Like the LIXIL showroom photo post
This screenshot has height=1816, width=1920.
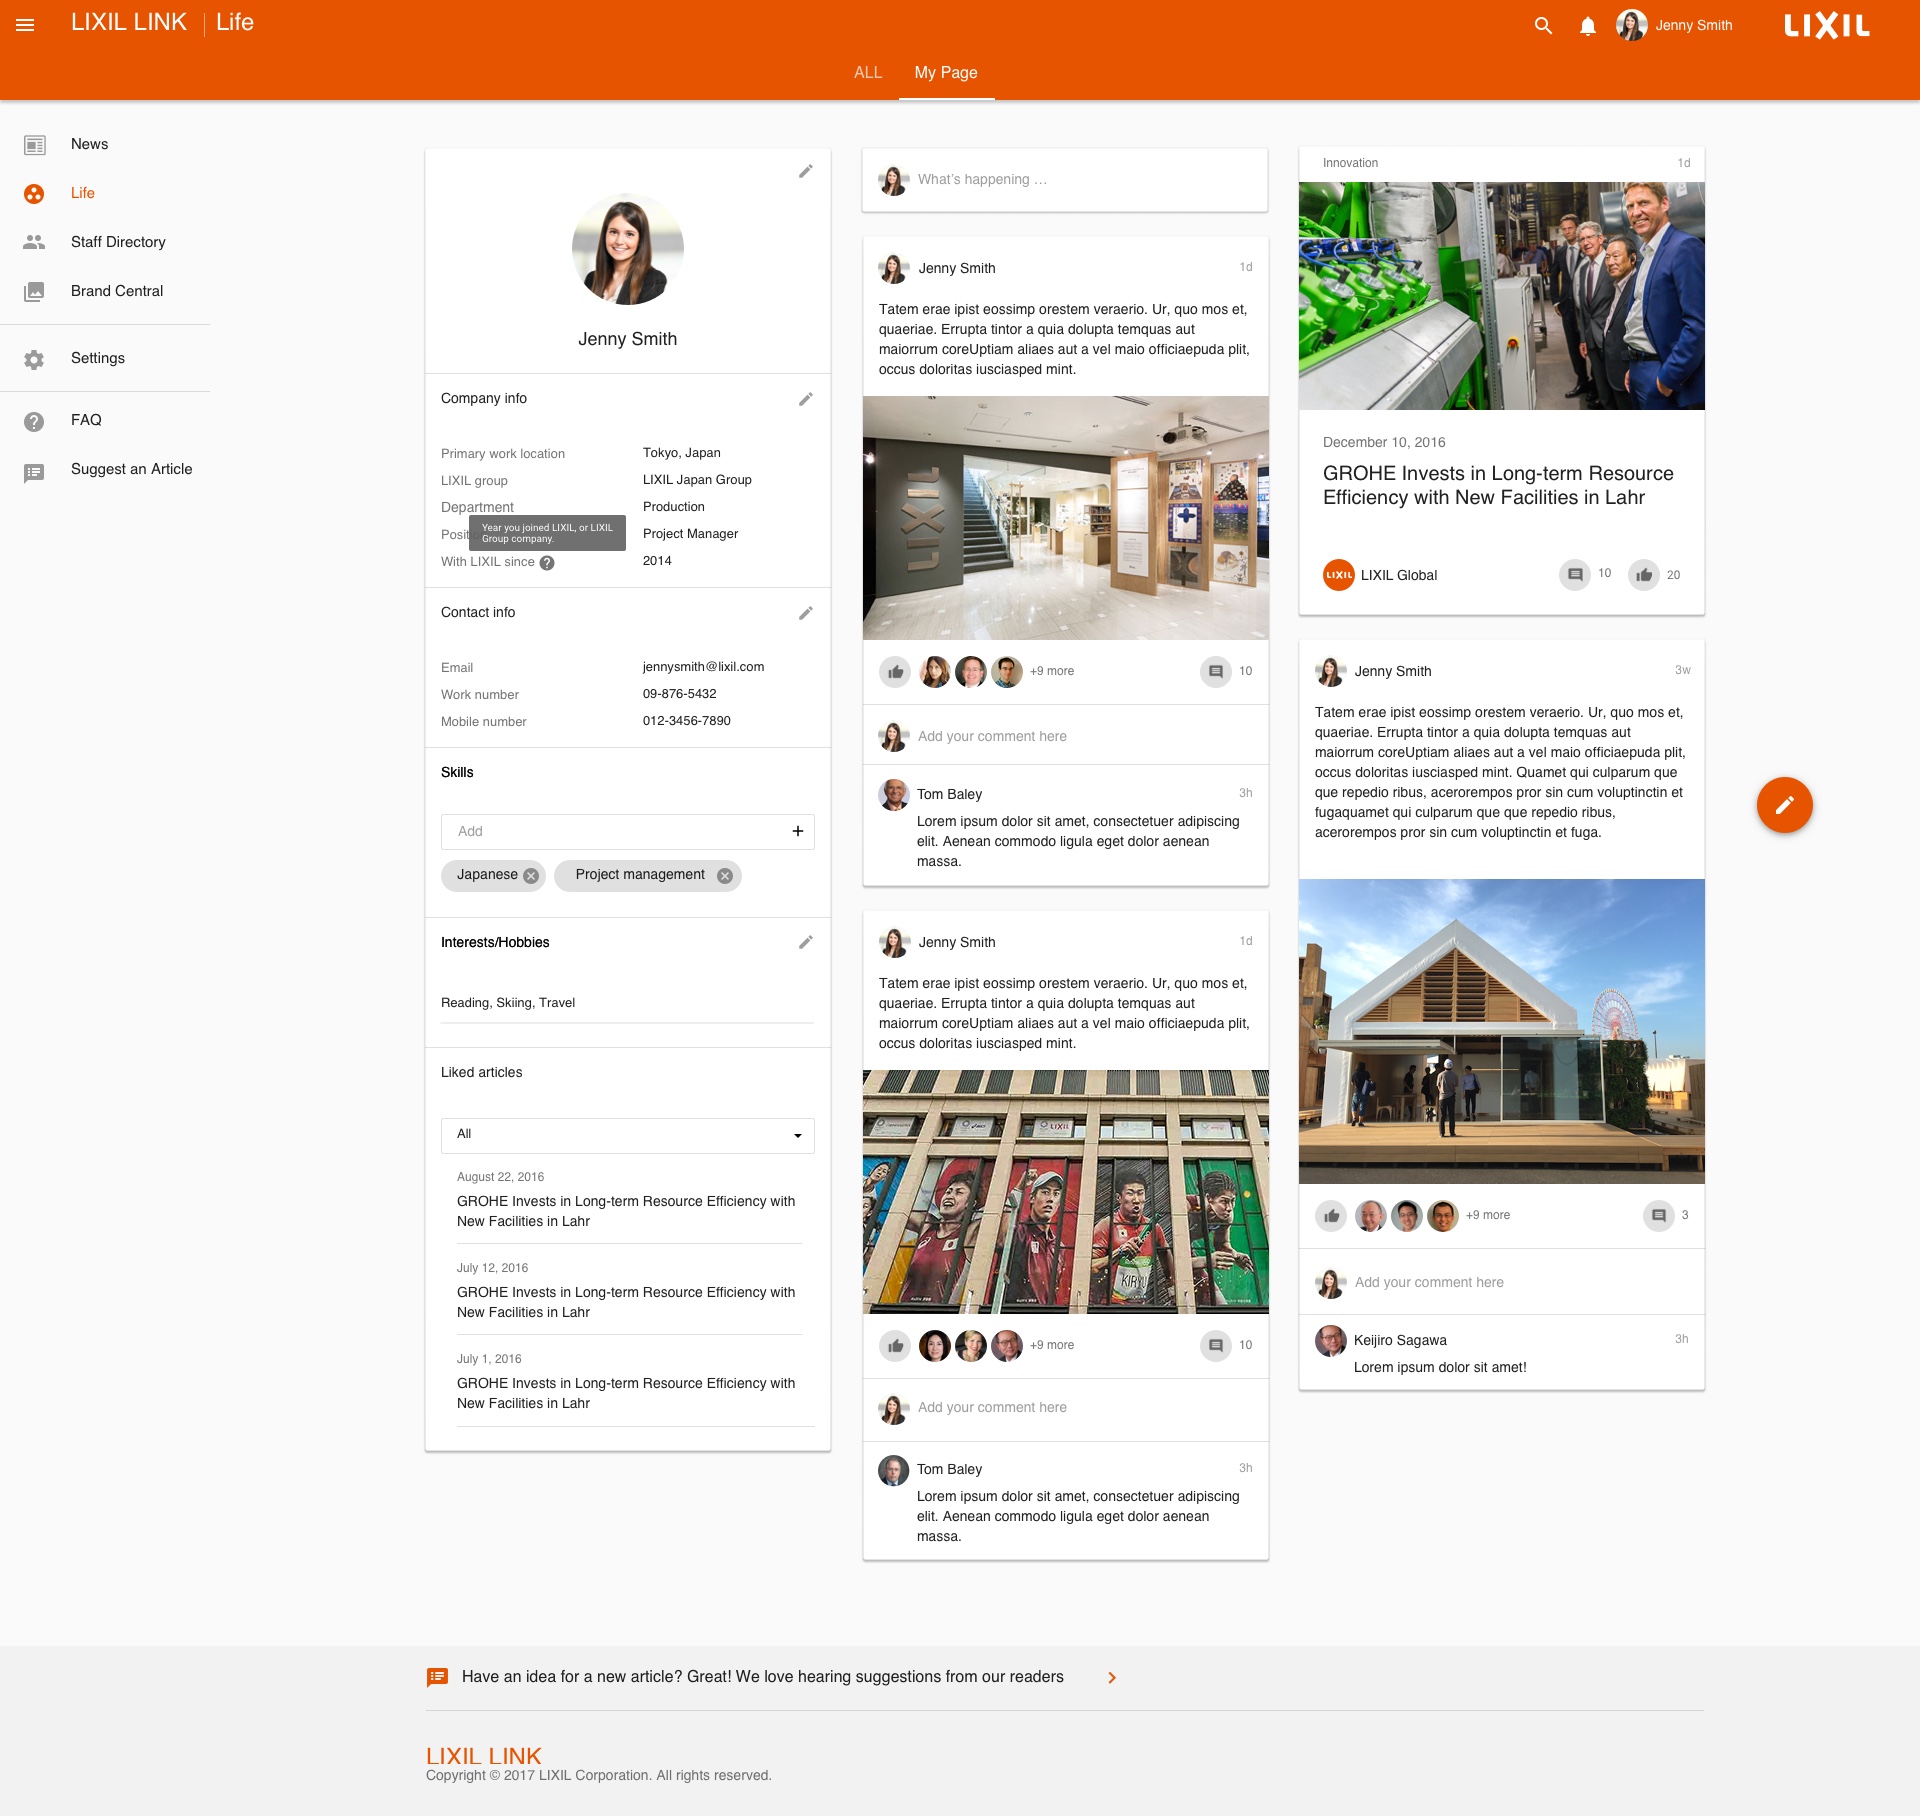pos(895,672)
